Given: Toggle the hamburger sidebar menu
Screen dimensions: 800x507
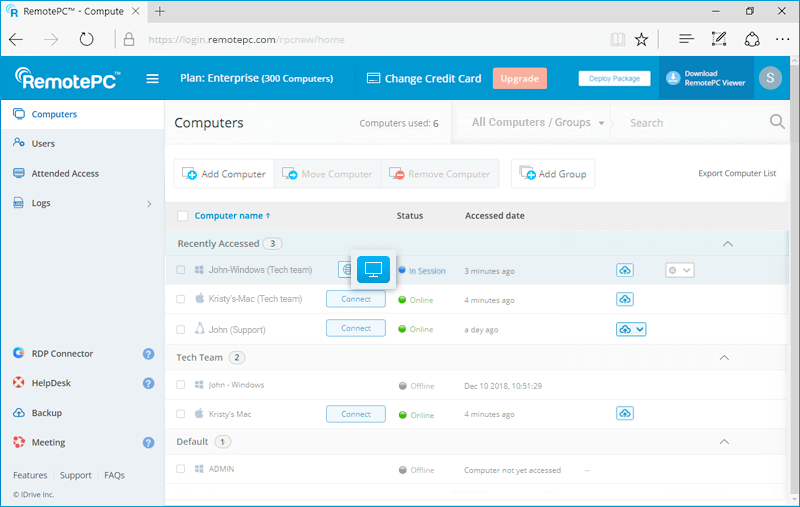Looking at the screenshot, I should [152, 79].
